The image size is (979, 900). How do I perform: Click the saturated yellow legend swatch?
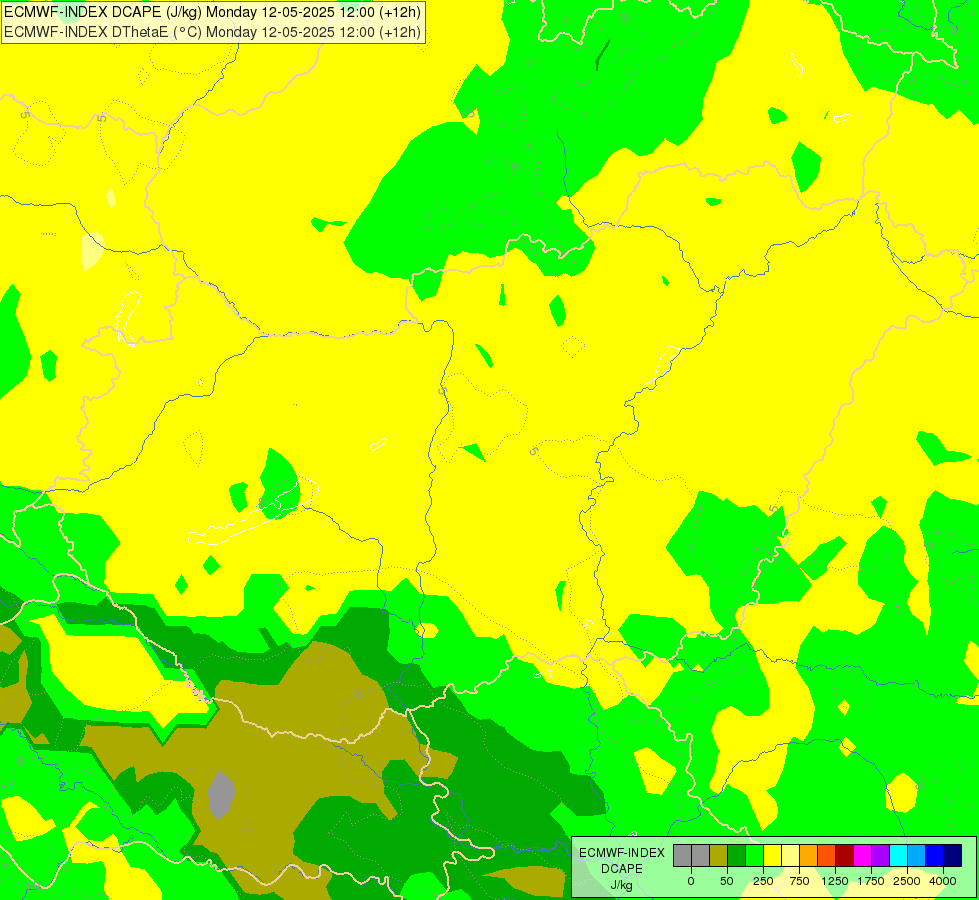click(x=772, y=855)
